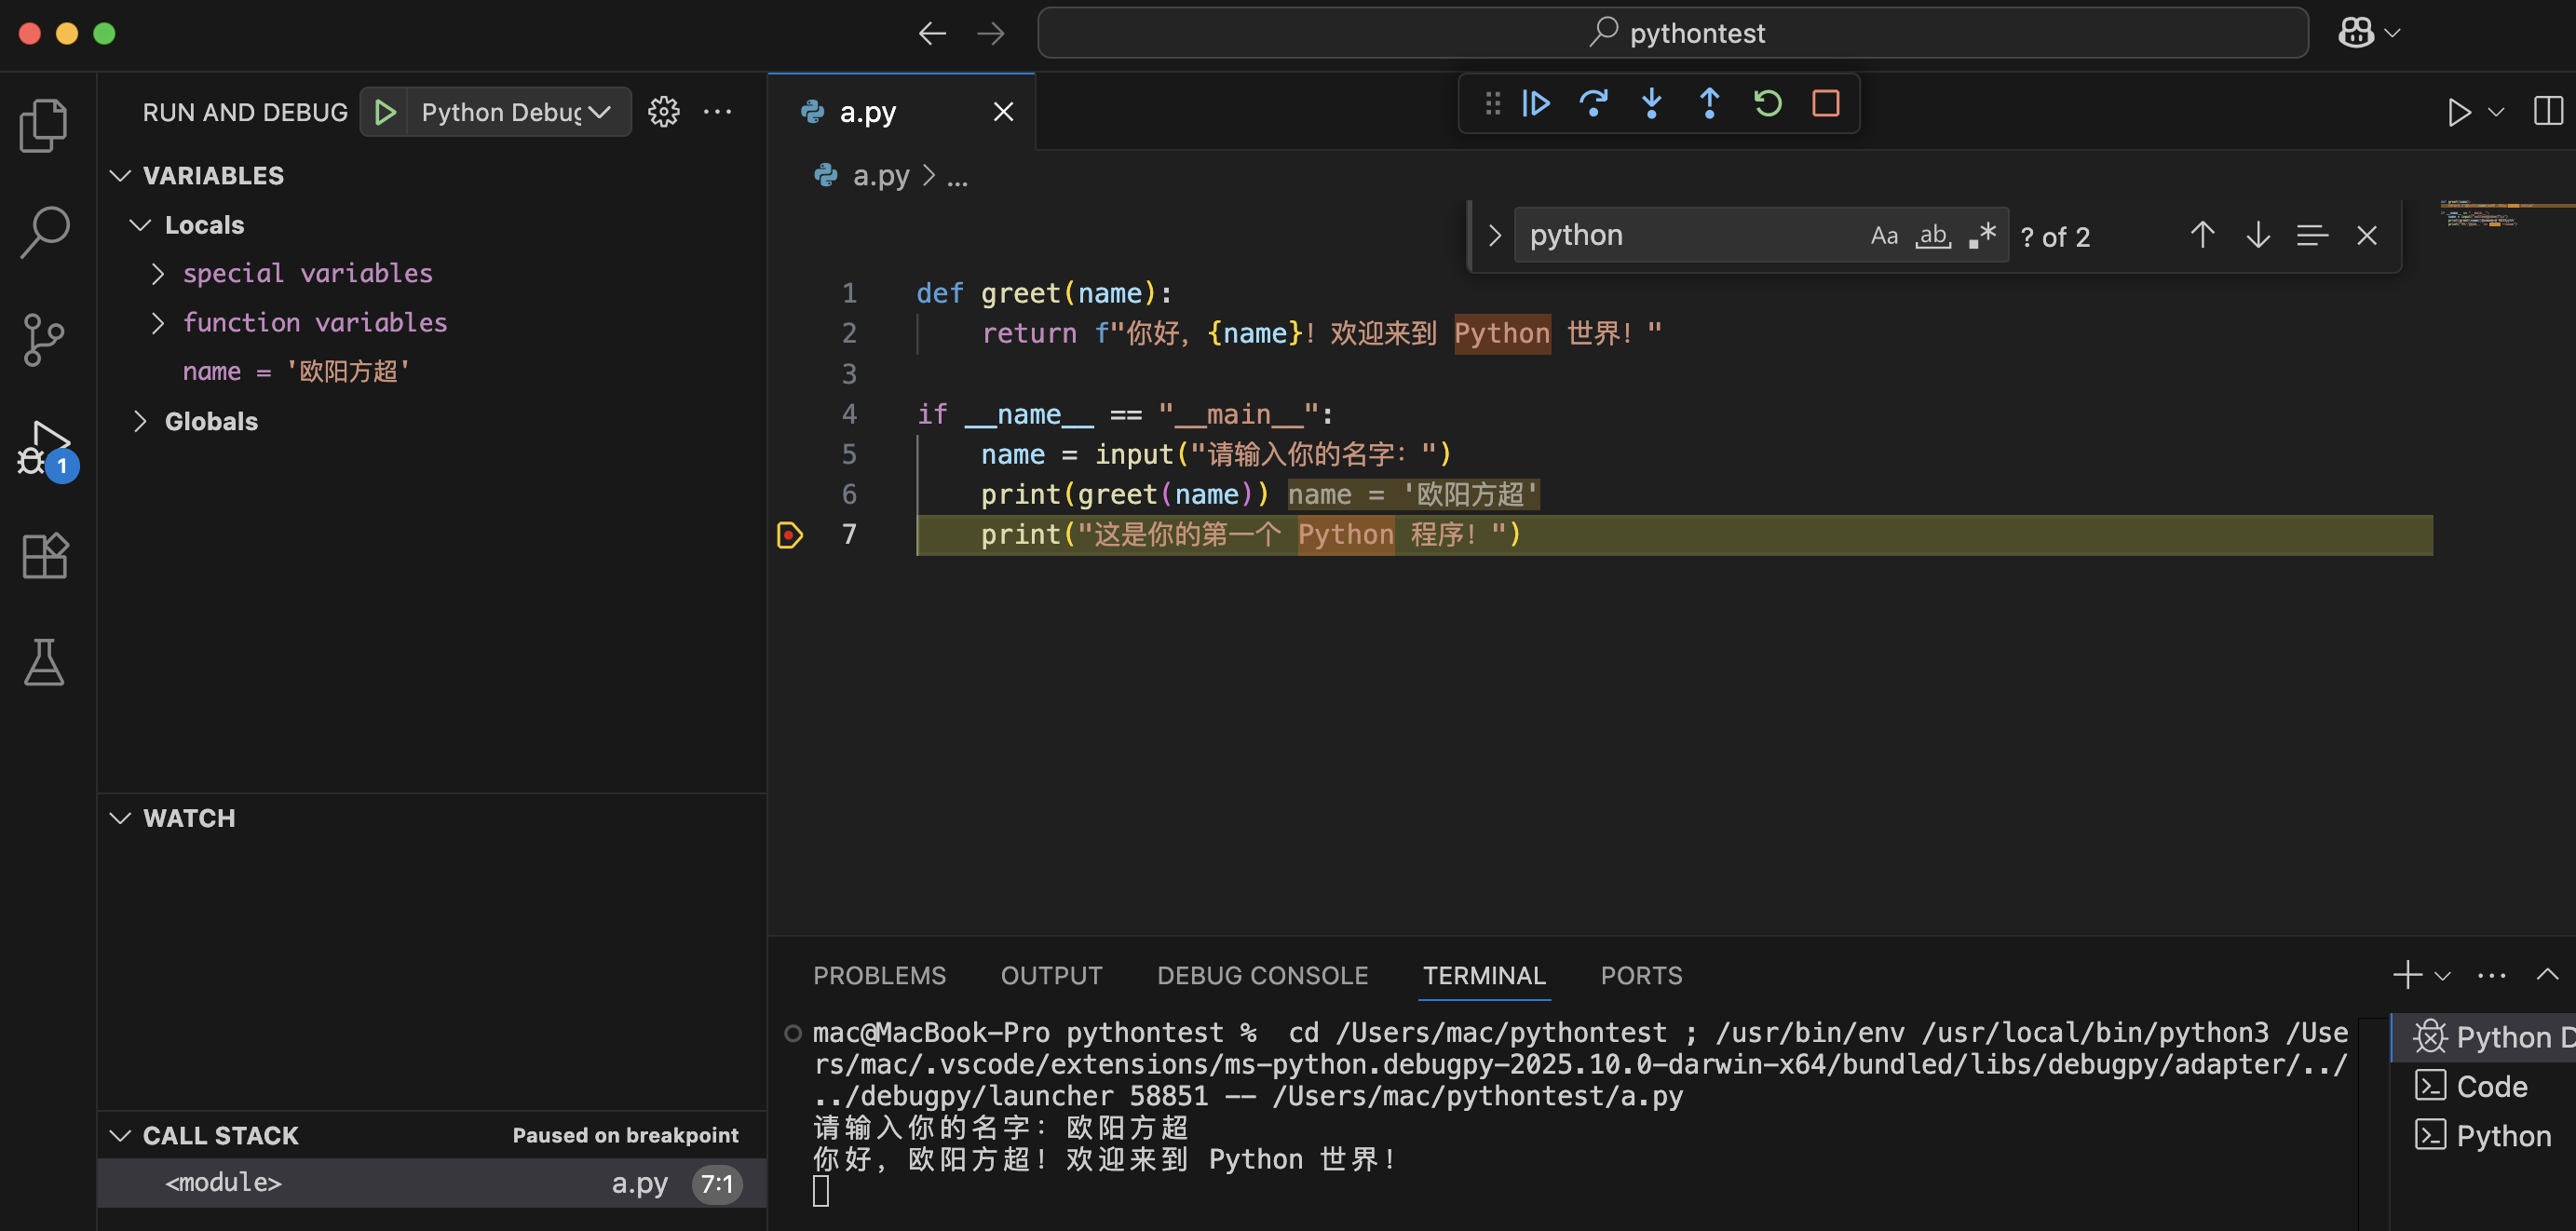The width and height of the screenshot is (2576, 1231).
Task: Close the find widget
Action: 2366,235
